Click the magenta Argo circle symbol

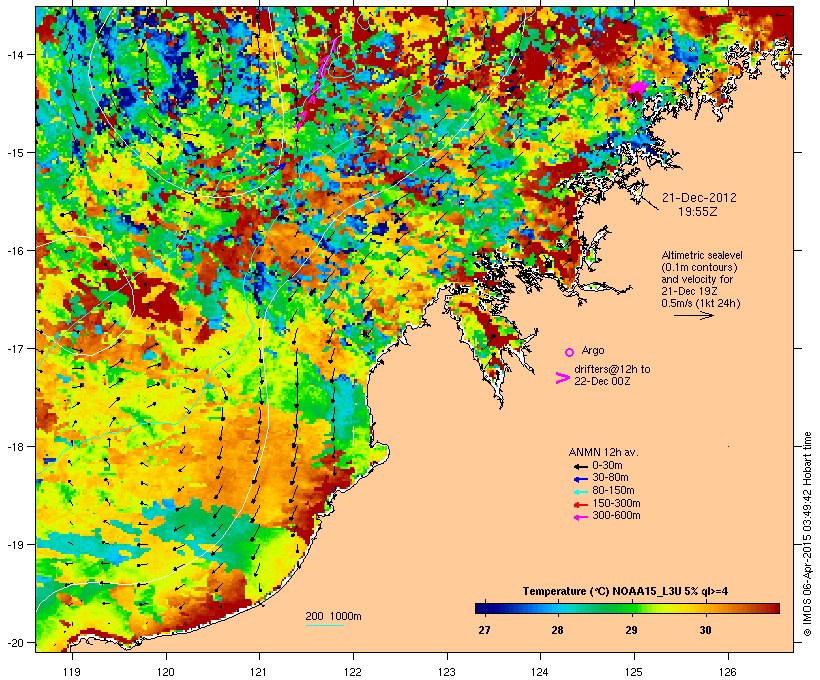pyautogui.click(x=570, y=352)
